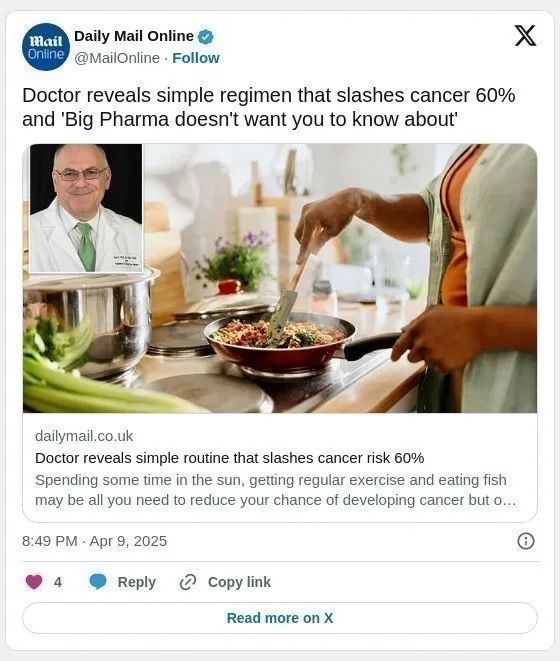Click the blue verified badge
560x661 pixels.
point(205,37)
